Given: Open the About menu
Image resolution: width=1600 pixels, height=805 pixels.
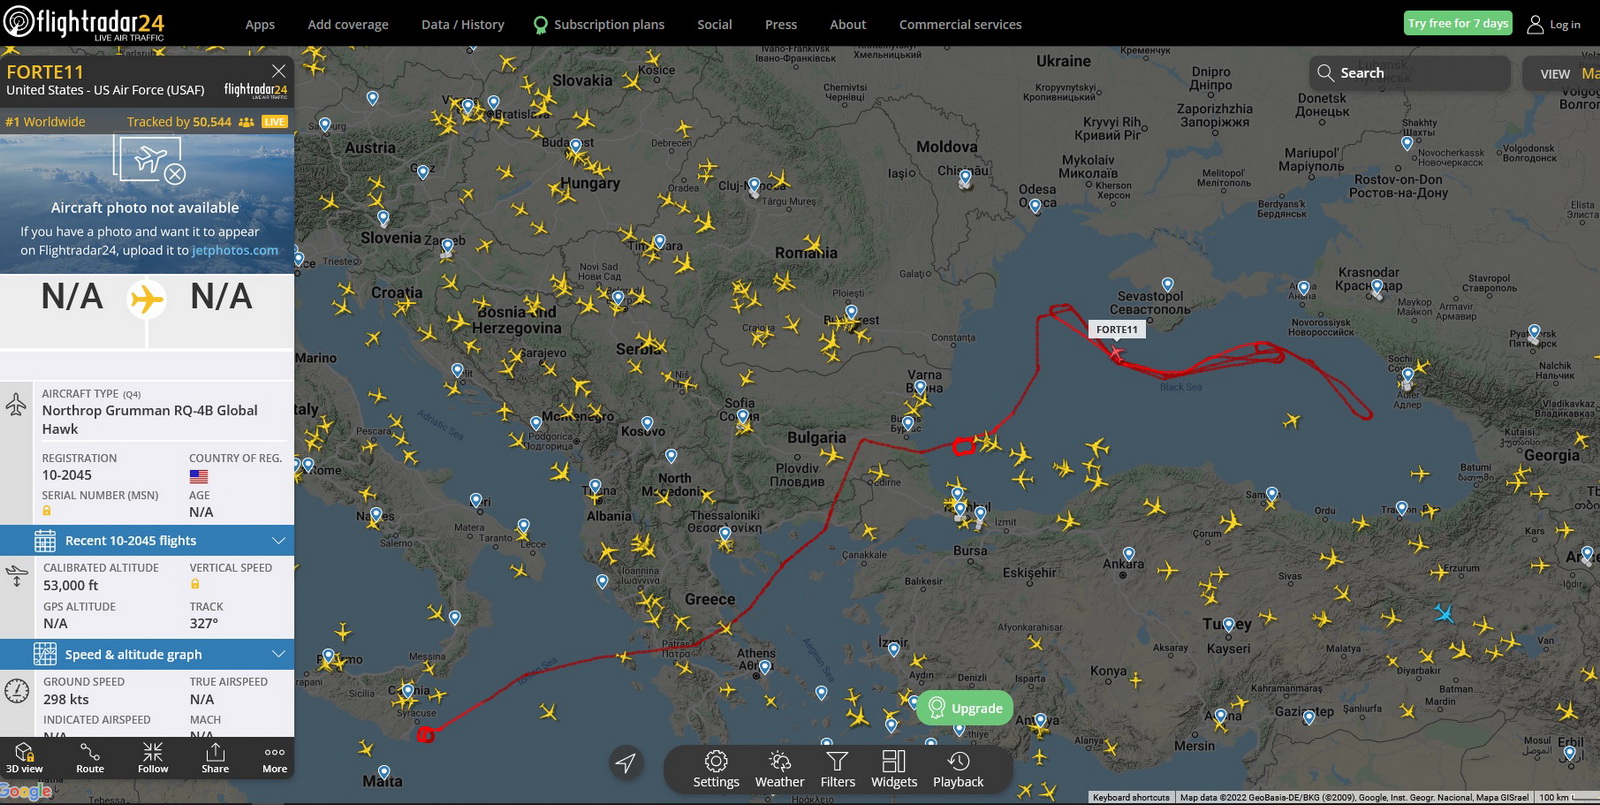Looking at the screenshot, I should point(848,25).
